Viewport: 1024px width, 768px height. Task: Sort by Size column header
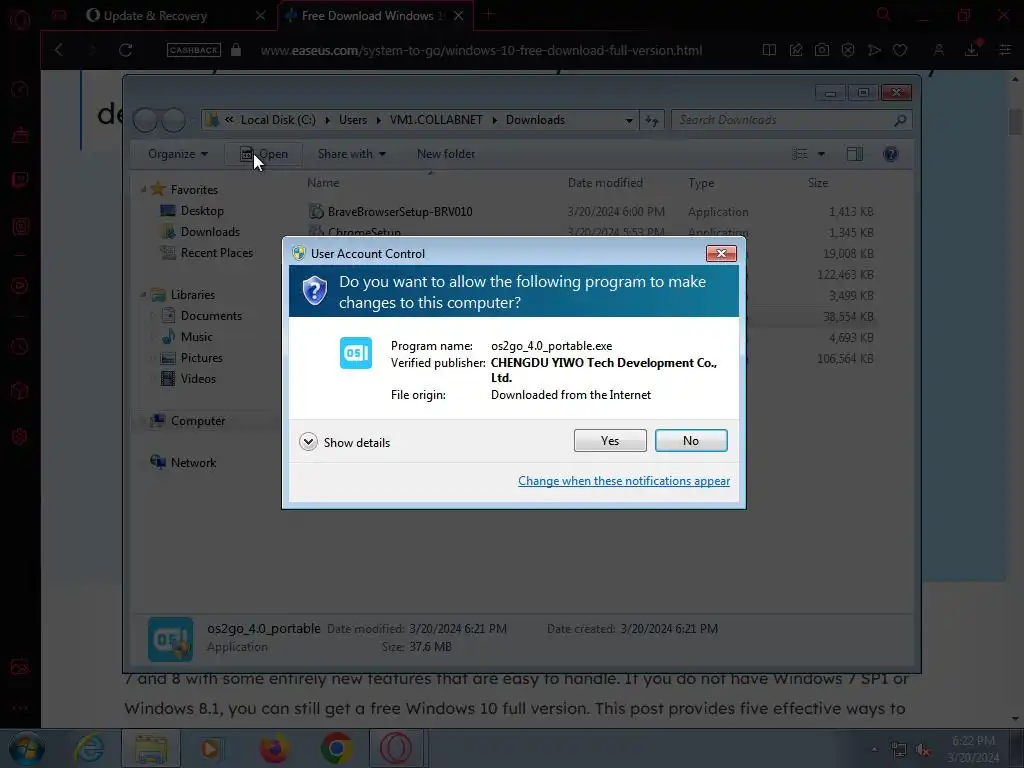818,183
